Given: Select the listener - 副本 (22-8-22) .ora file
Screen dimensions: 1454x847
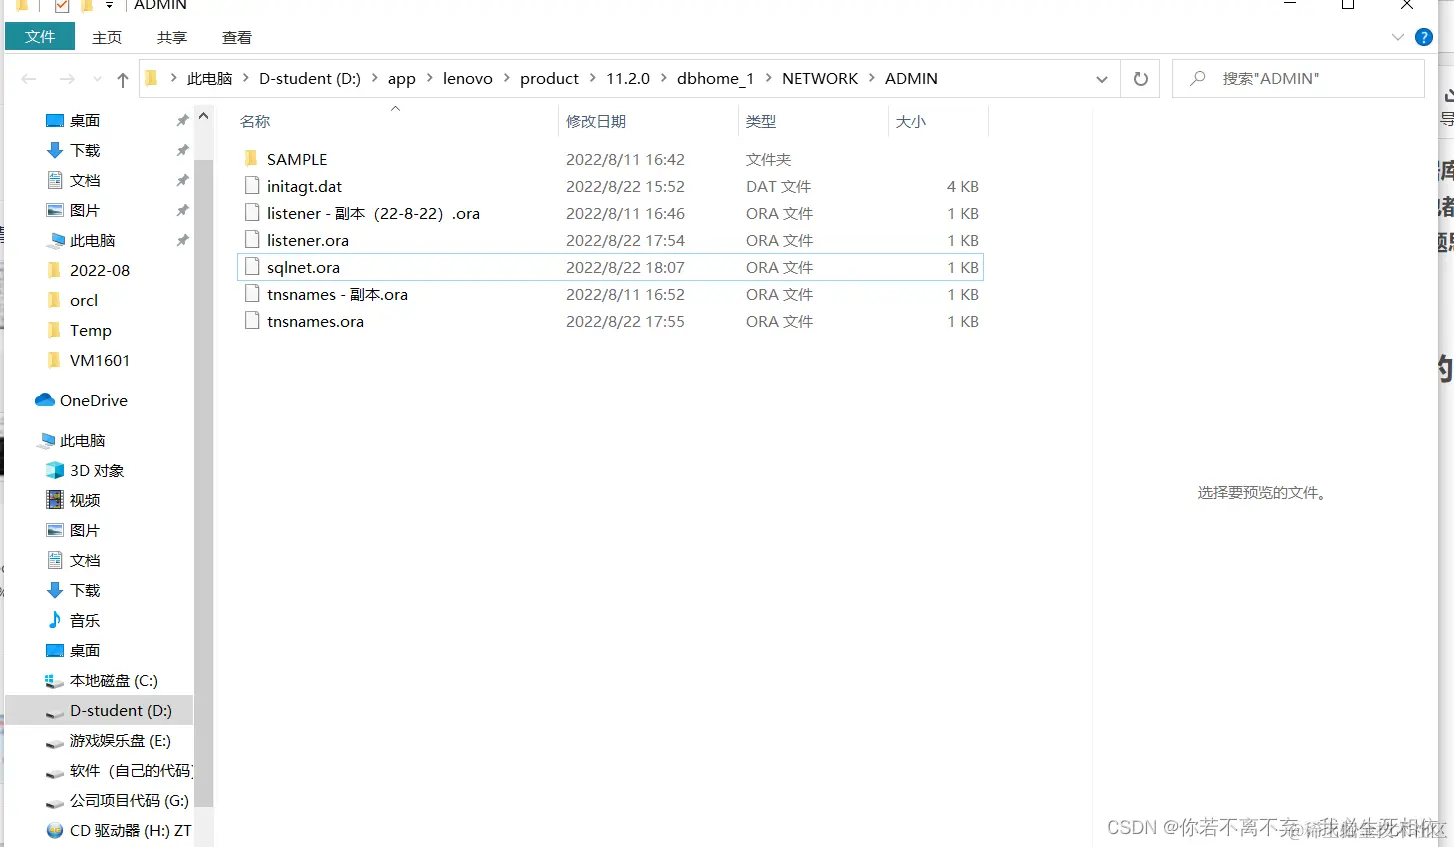Looking at the screenshot, I should pos(373,213).
